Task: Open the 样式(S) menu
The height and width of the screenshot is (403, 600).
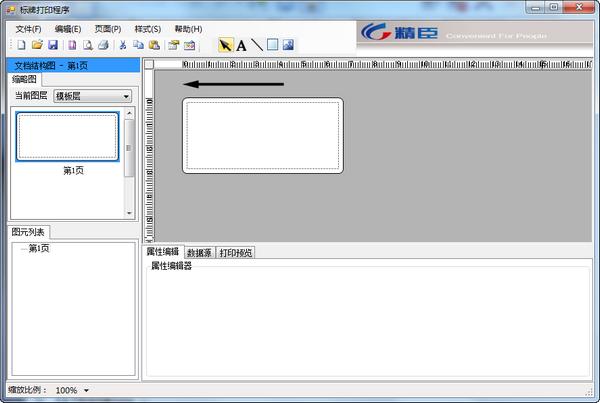Action: 148,29
